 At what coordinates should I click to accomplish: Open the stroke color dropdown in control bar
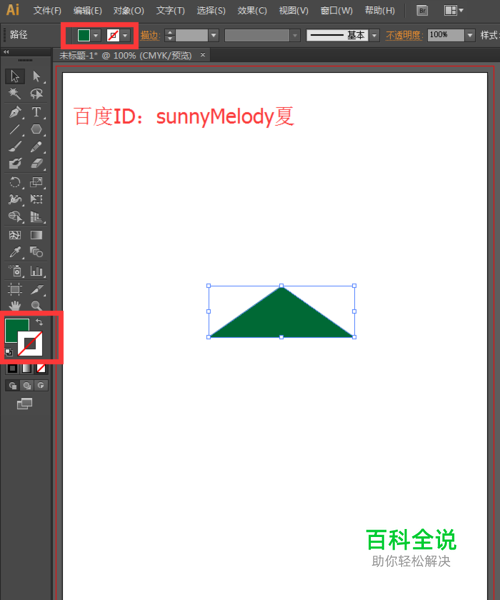[125, 35]
